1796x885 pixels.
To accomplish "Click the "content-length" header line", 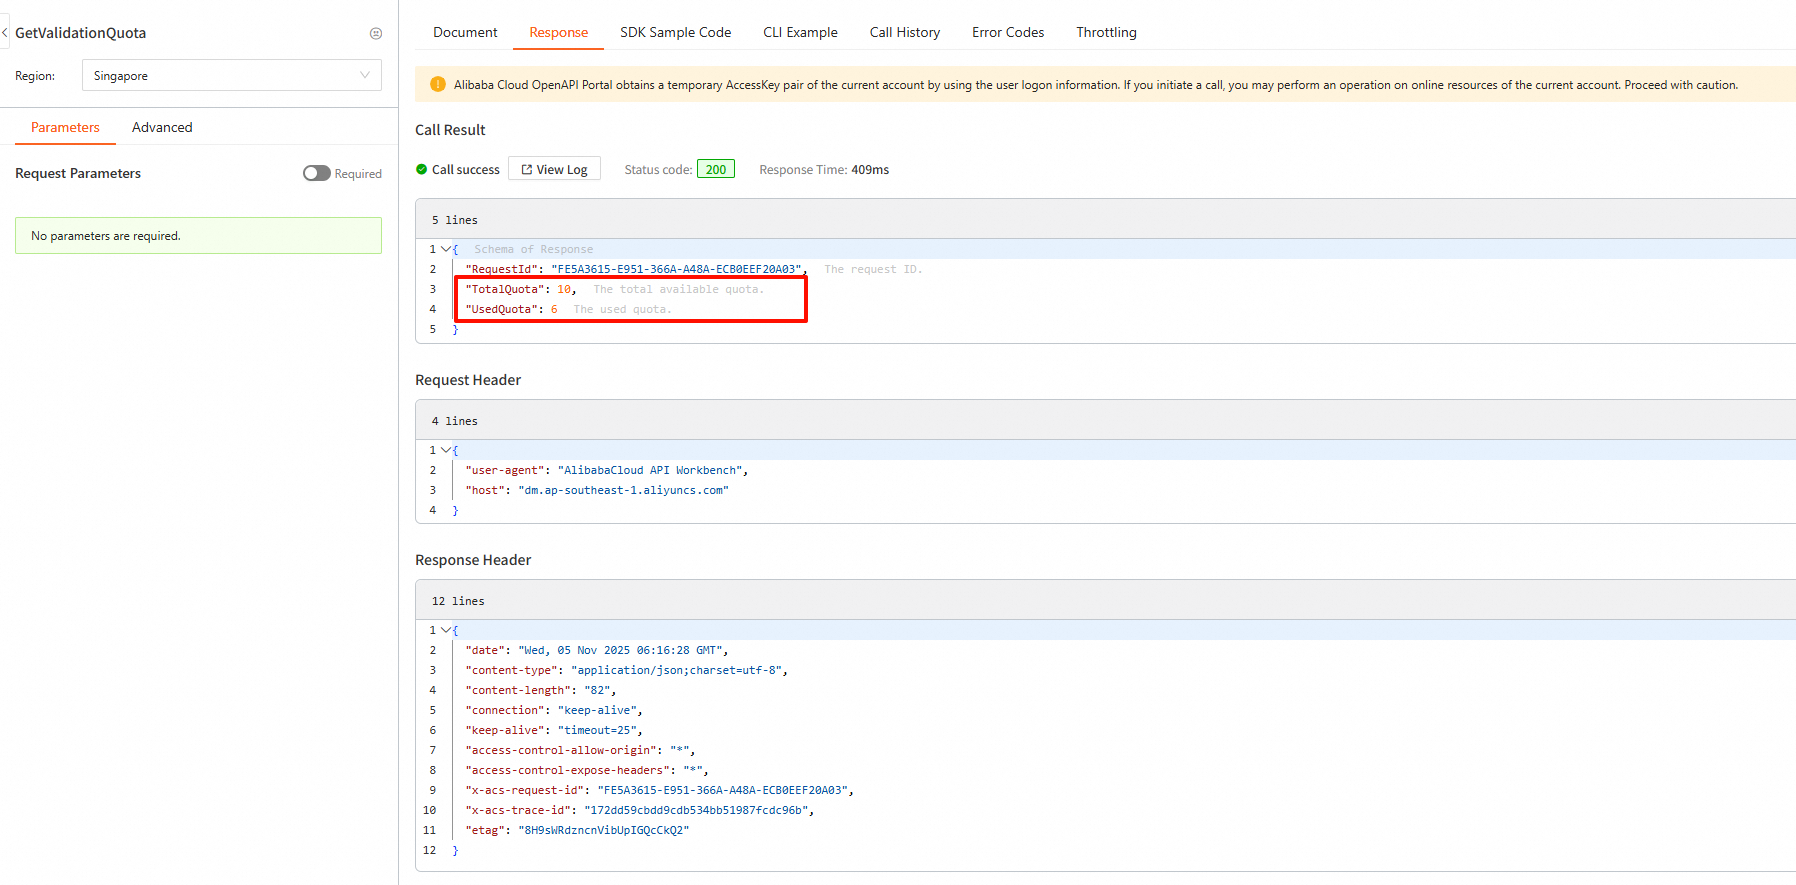I will pos(540,690).
